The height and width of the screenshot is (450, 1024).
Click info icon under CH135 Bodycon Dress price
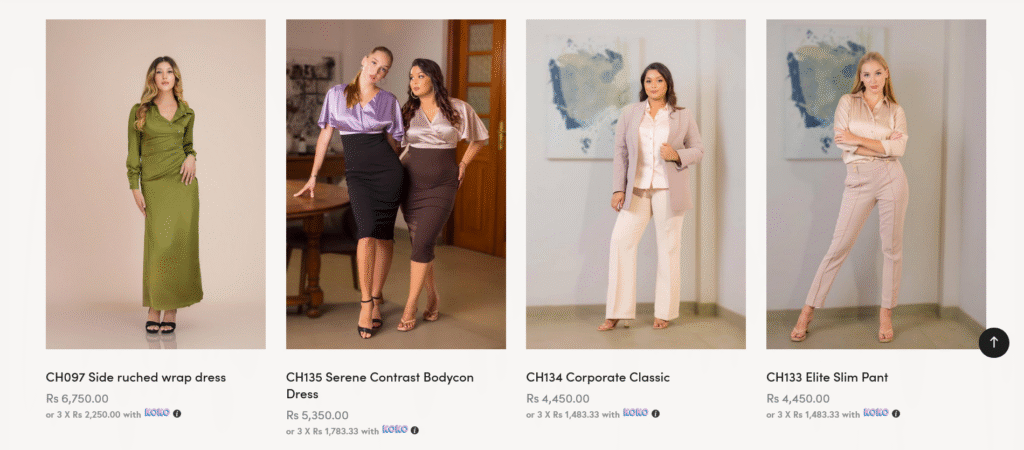tap(415, 431)
